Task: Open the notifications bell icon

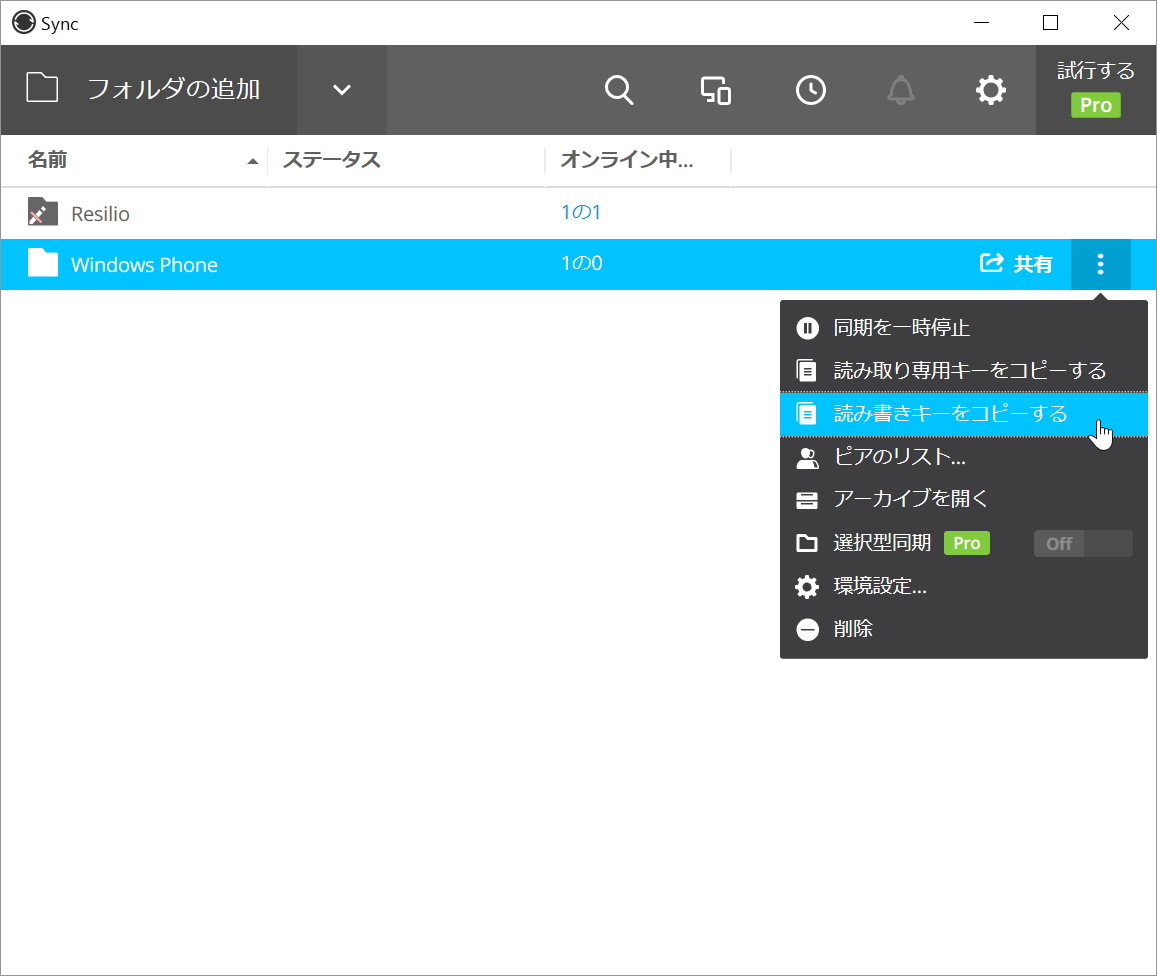Action: [x=900, y=90]
